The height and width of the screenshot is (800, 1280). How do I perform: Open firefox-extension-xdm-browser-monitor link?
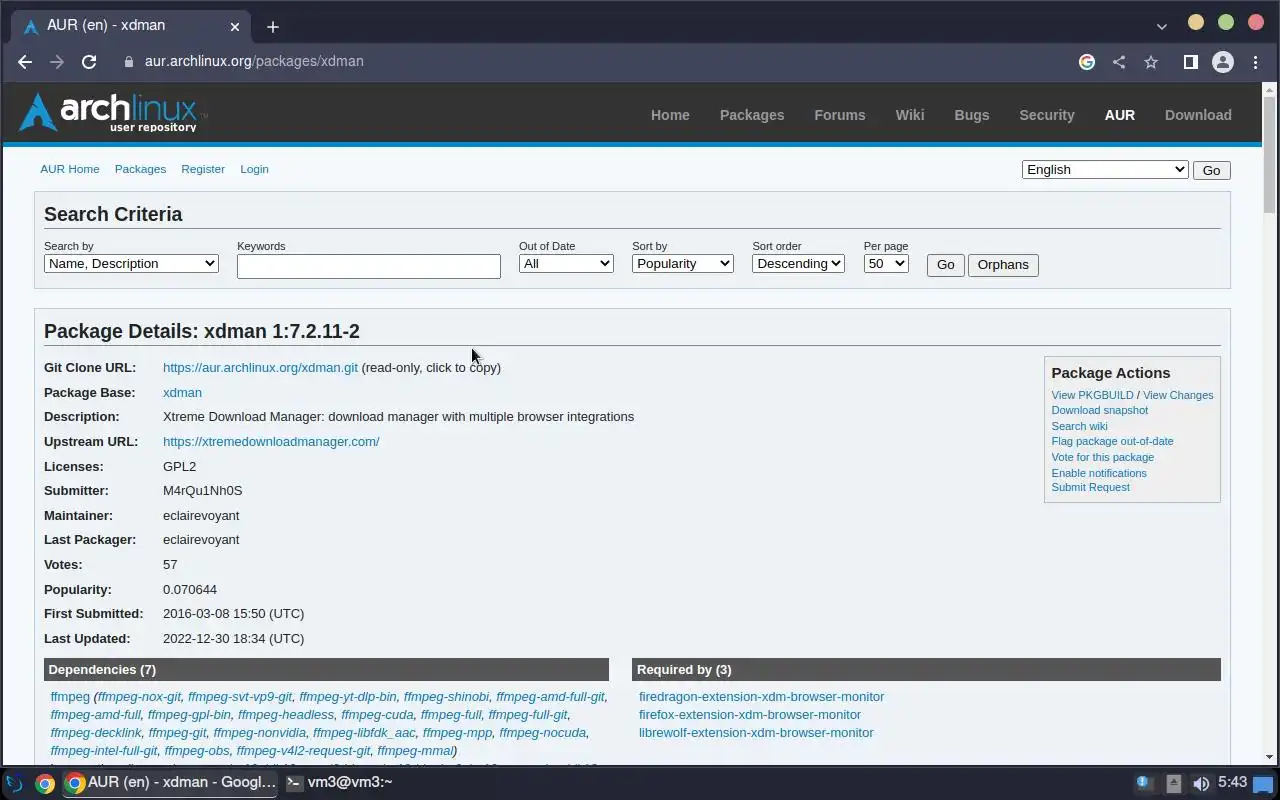(x=750, y=715)
